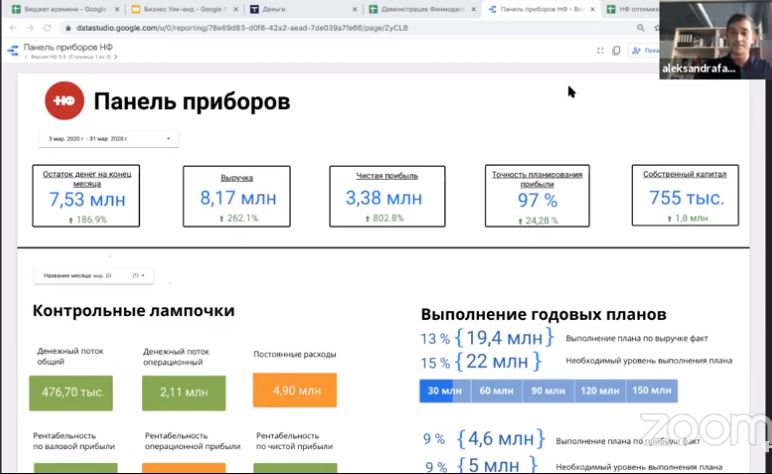
Task: Click the 7,53 млн value
Action: [x=87, y=200]
